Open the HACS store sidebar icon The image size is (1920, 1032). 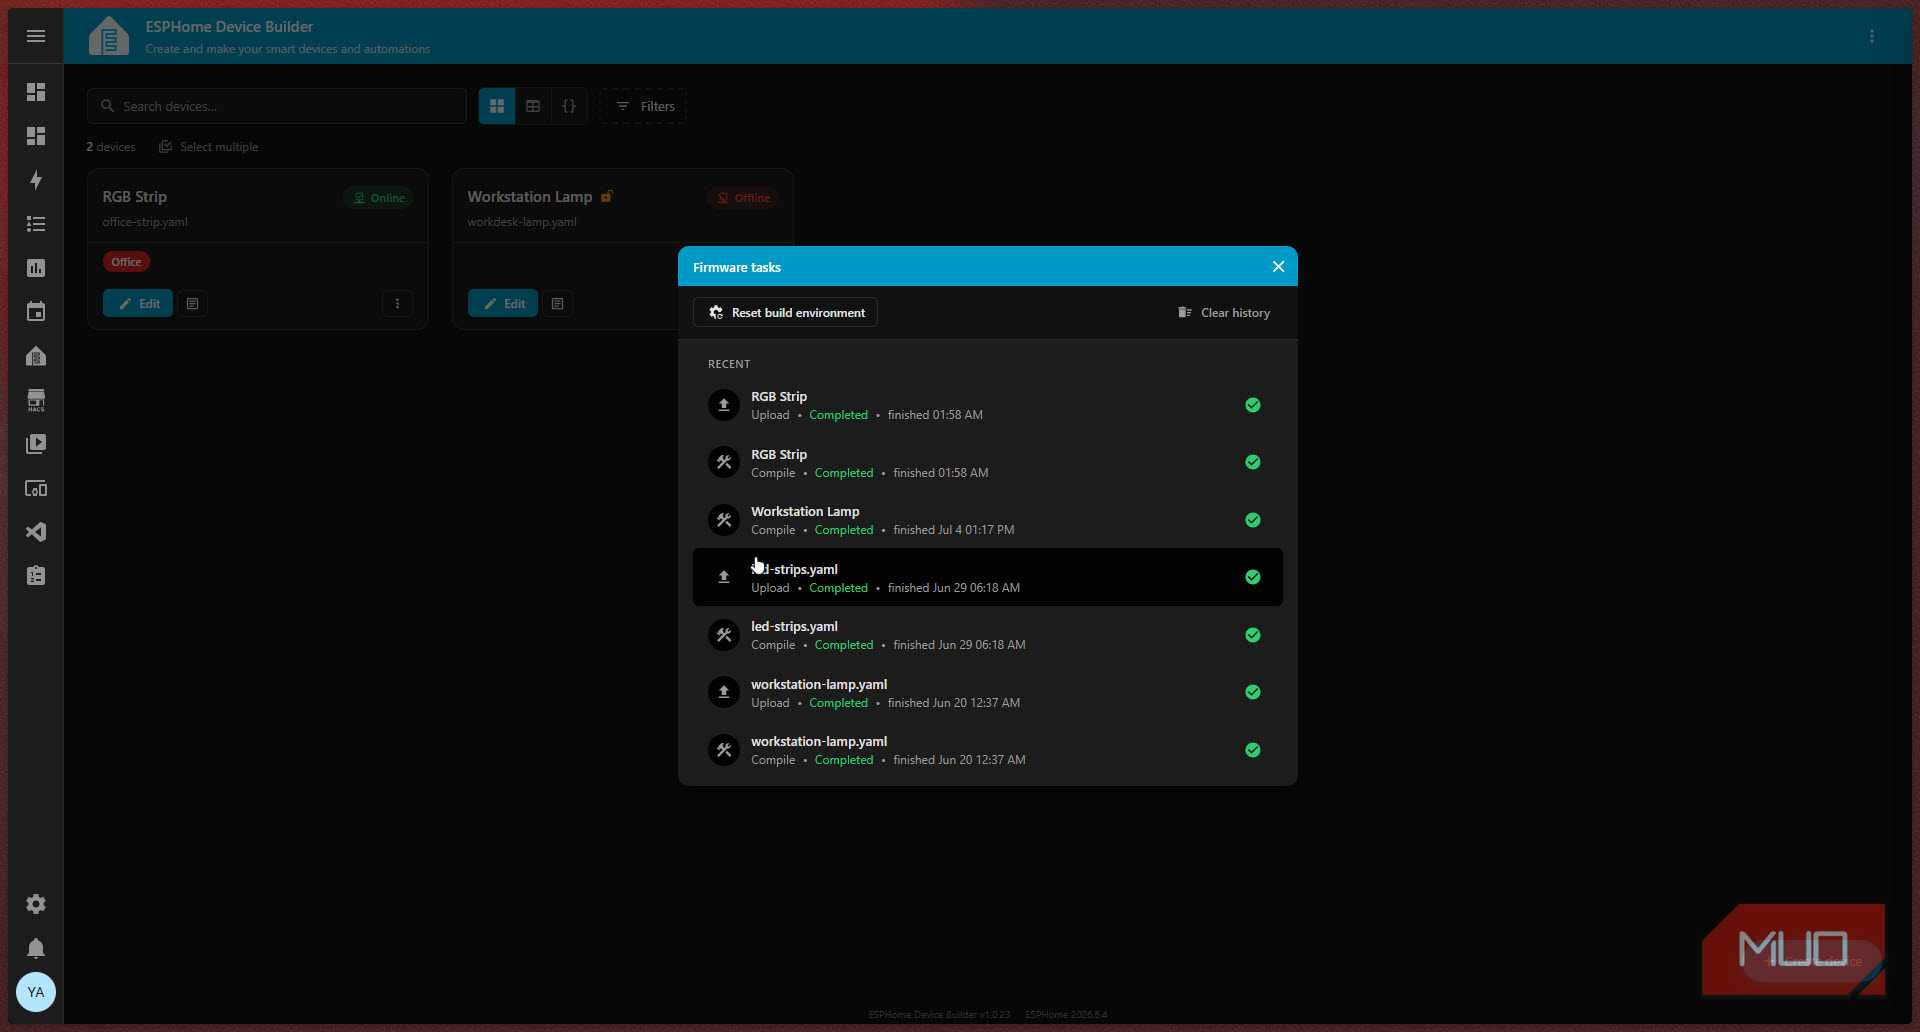[x=36, y=400]
